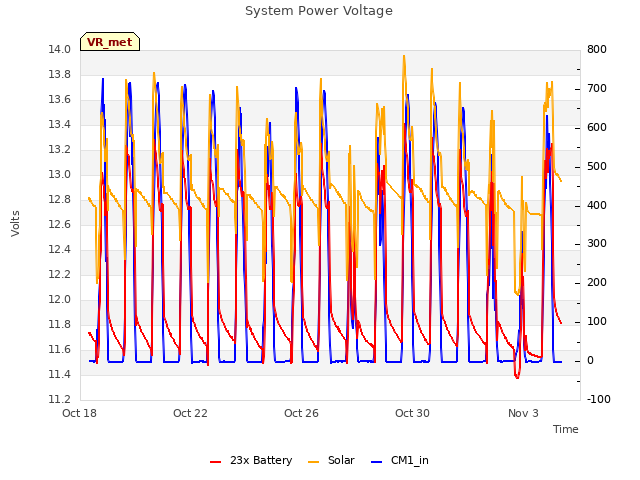The width and height of the screenshot is (640, 480).
Task: Click the 12.0 left axis value
Action: pos(60,299)
